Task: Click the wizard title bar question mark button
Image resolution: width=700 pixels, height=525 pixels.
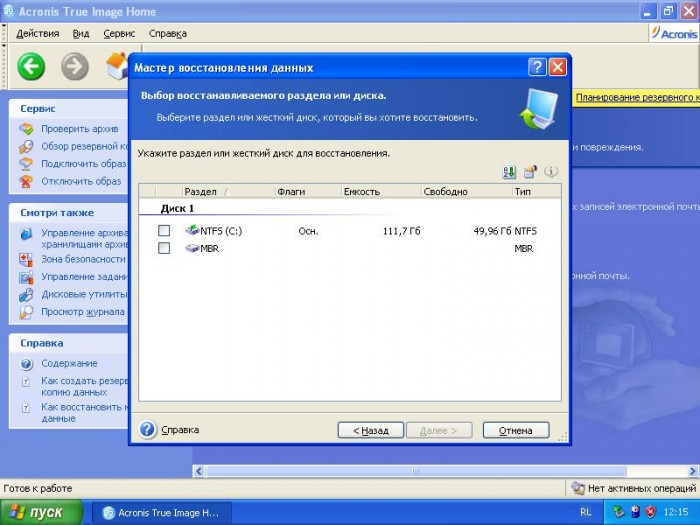Action: point(537,67)
